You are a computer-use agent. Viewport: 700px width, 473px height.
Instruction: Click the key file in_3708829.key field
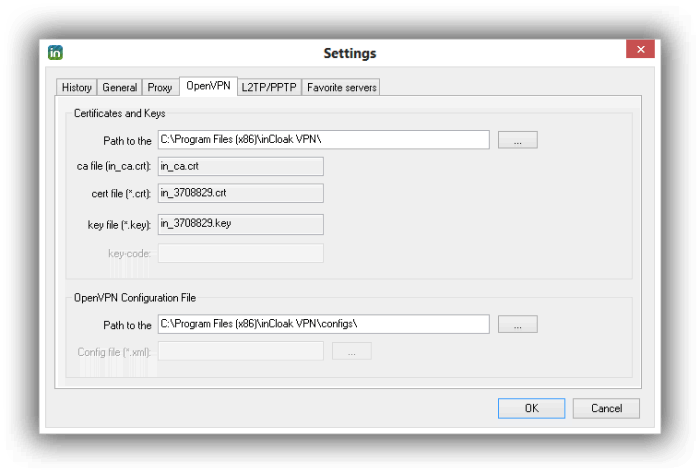(241, 224)
